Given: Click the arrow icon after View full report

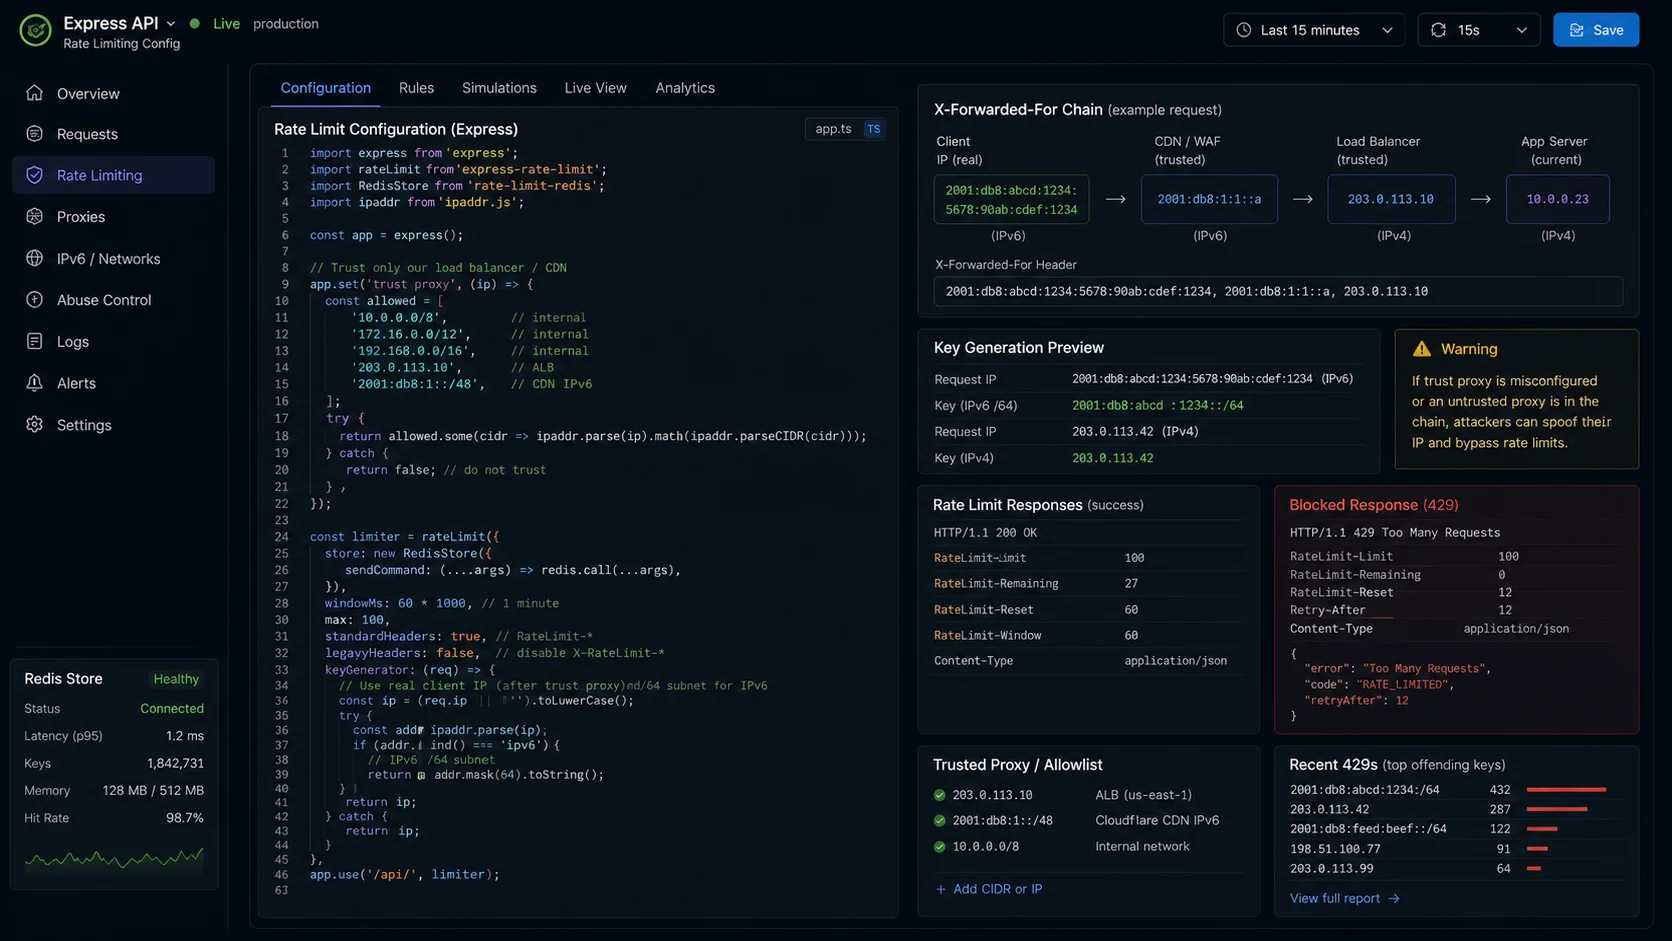Looking at the screenshot, I should (x=1394, y=899).
